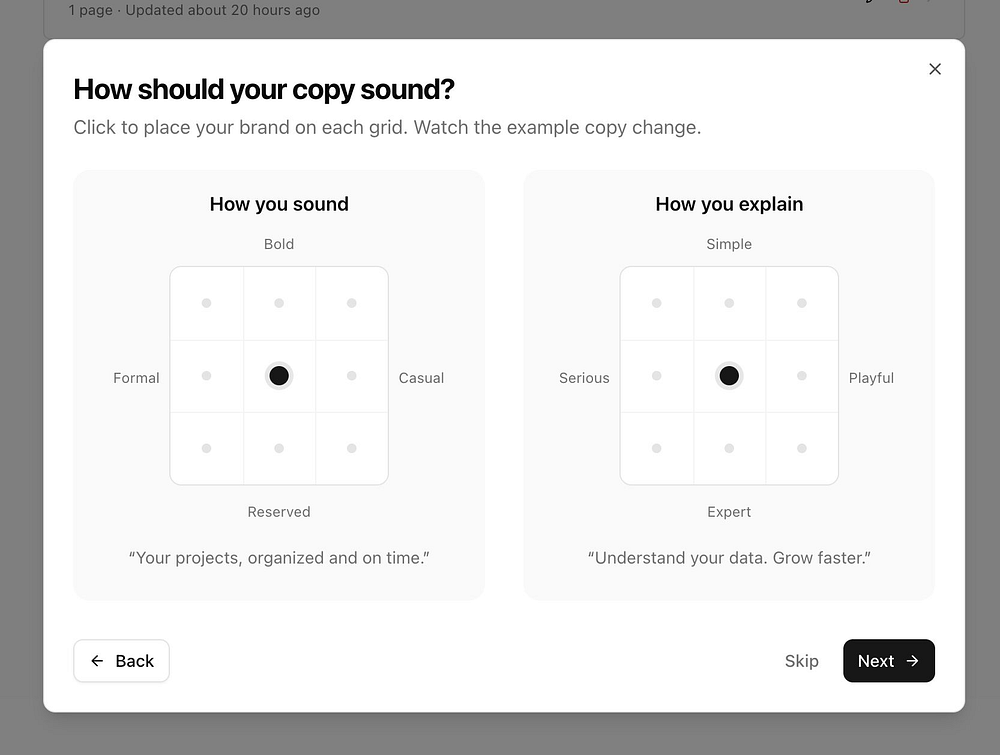Proceed with the Next button
Image resolution: width=1000 pixels, height=755 pixels.
(x=888, y=661)
